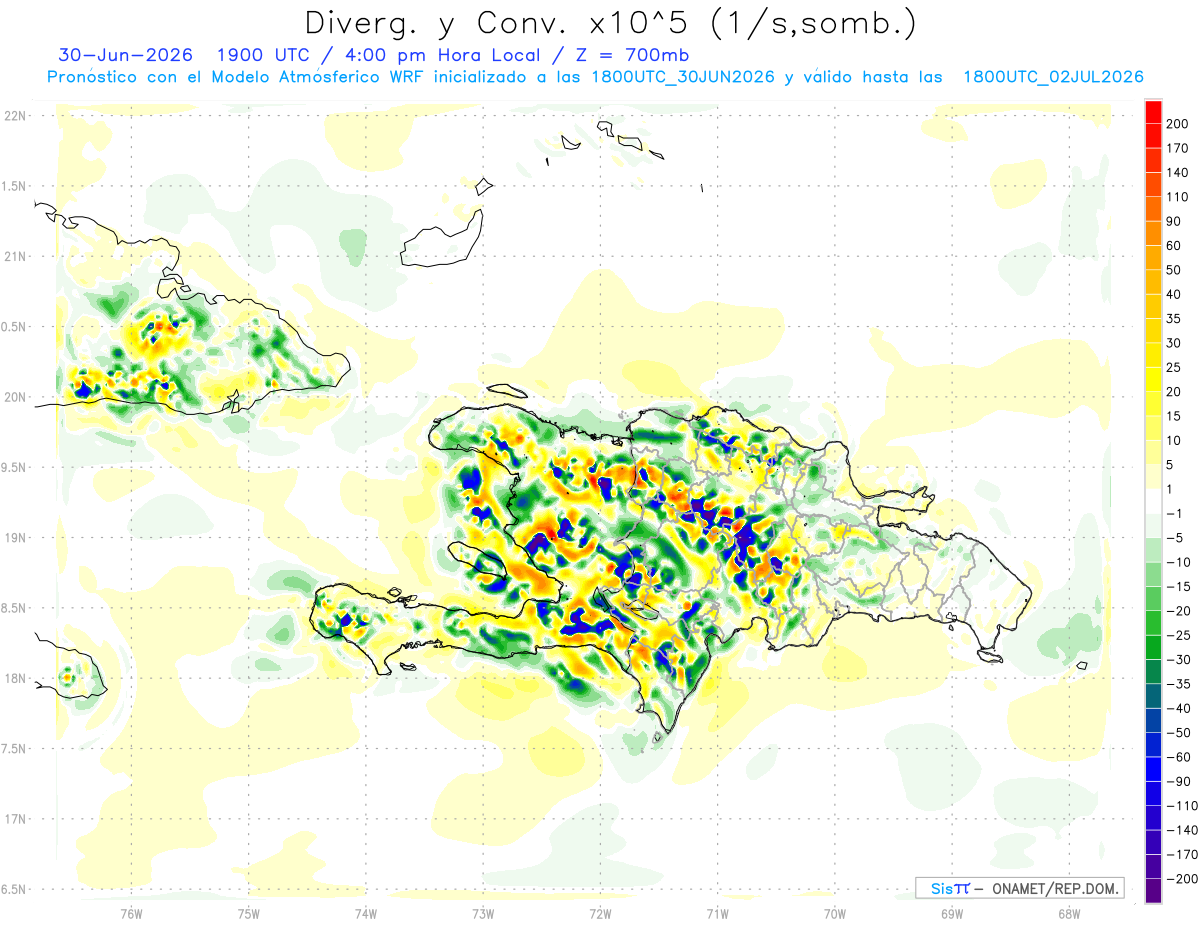
Task: Click the valid-until stamp '1800UTC_02JUL2026'
Action: point(1053,77)
